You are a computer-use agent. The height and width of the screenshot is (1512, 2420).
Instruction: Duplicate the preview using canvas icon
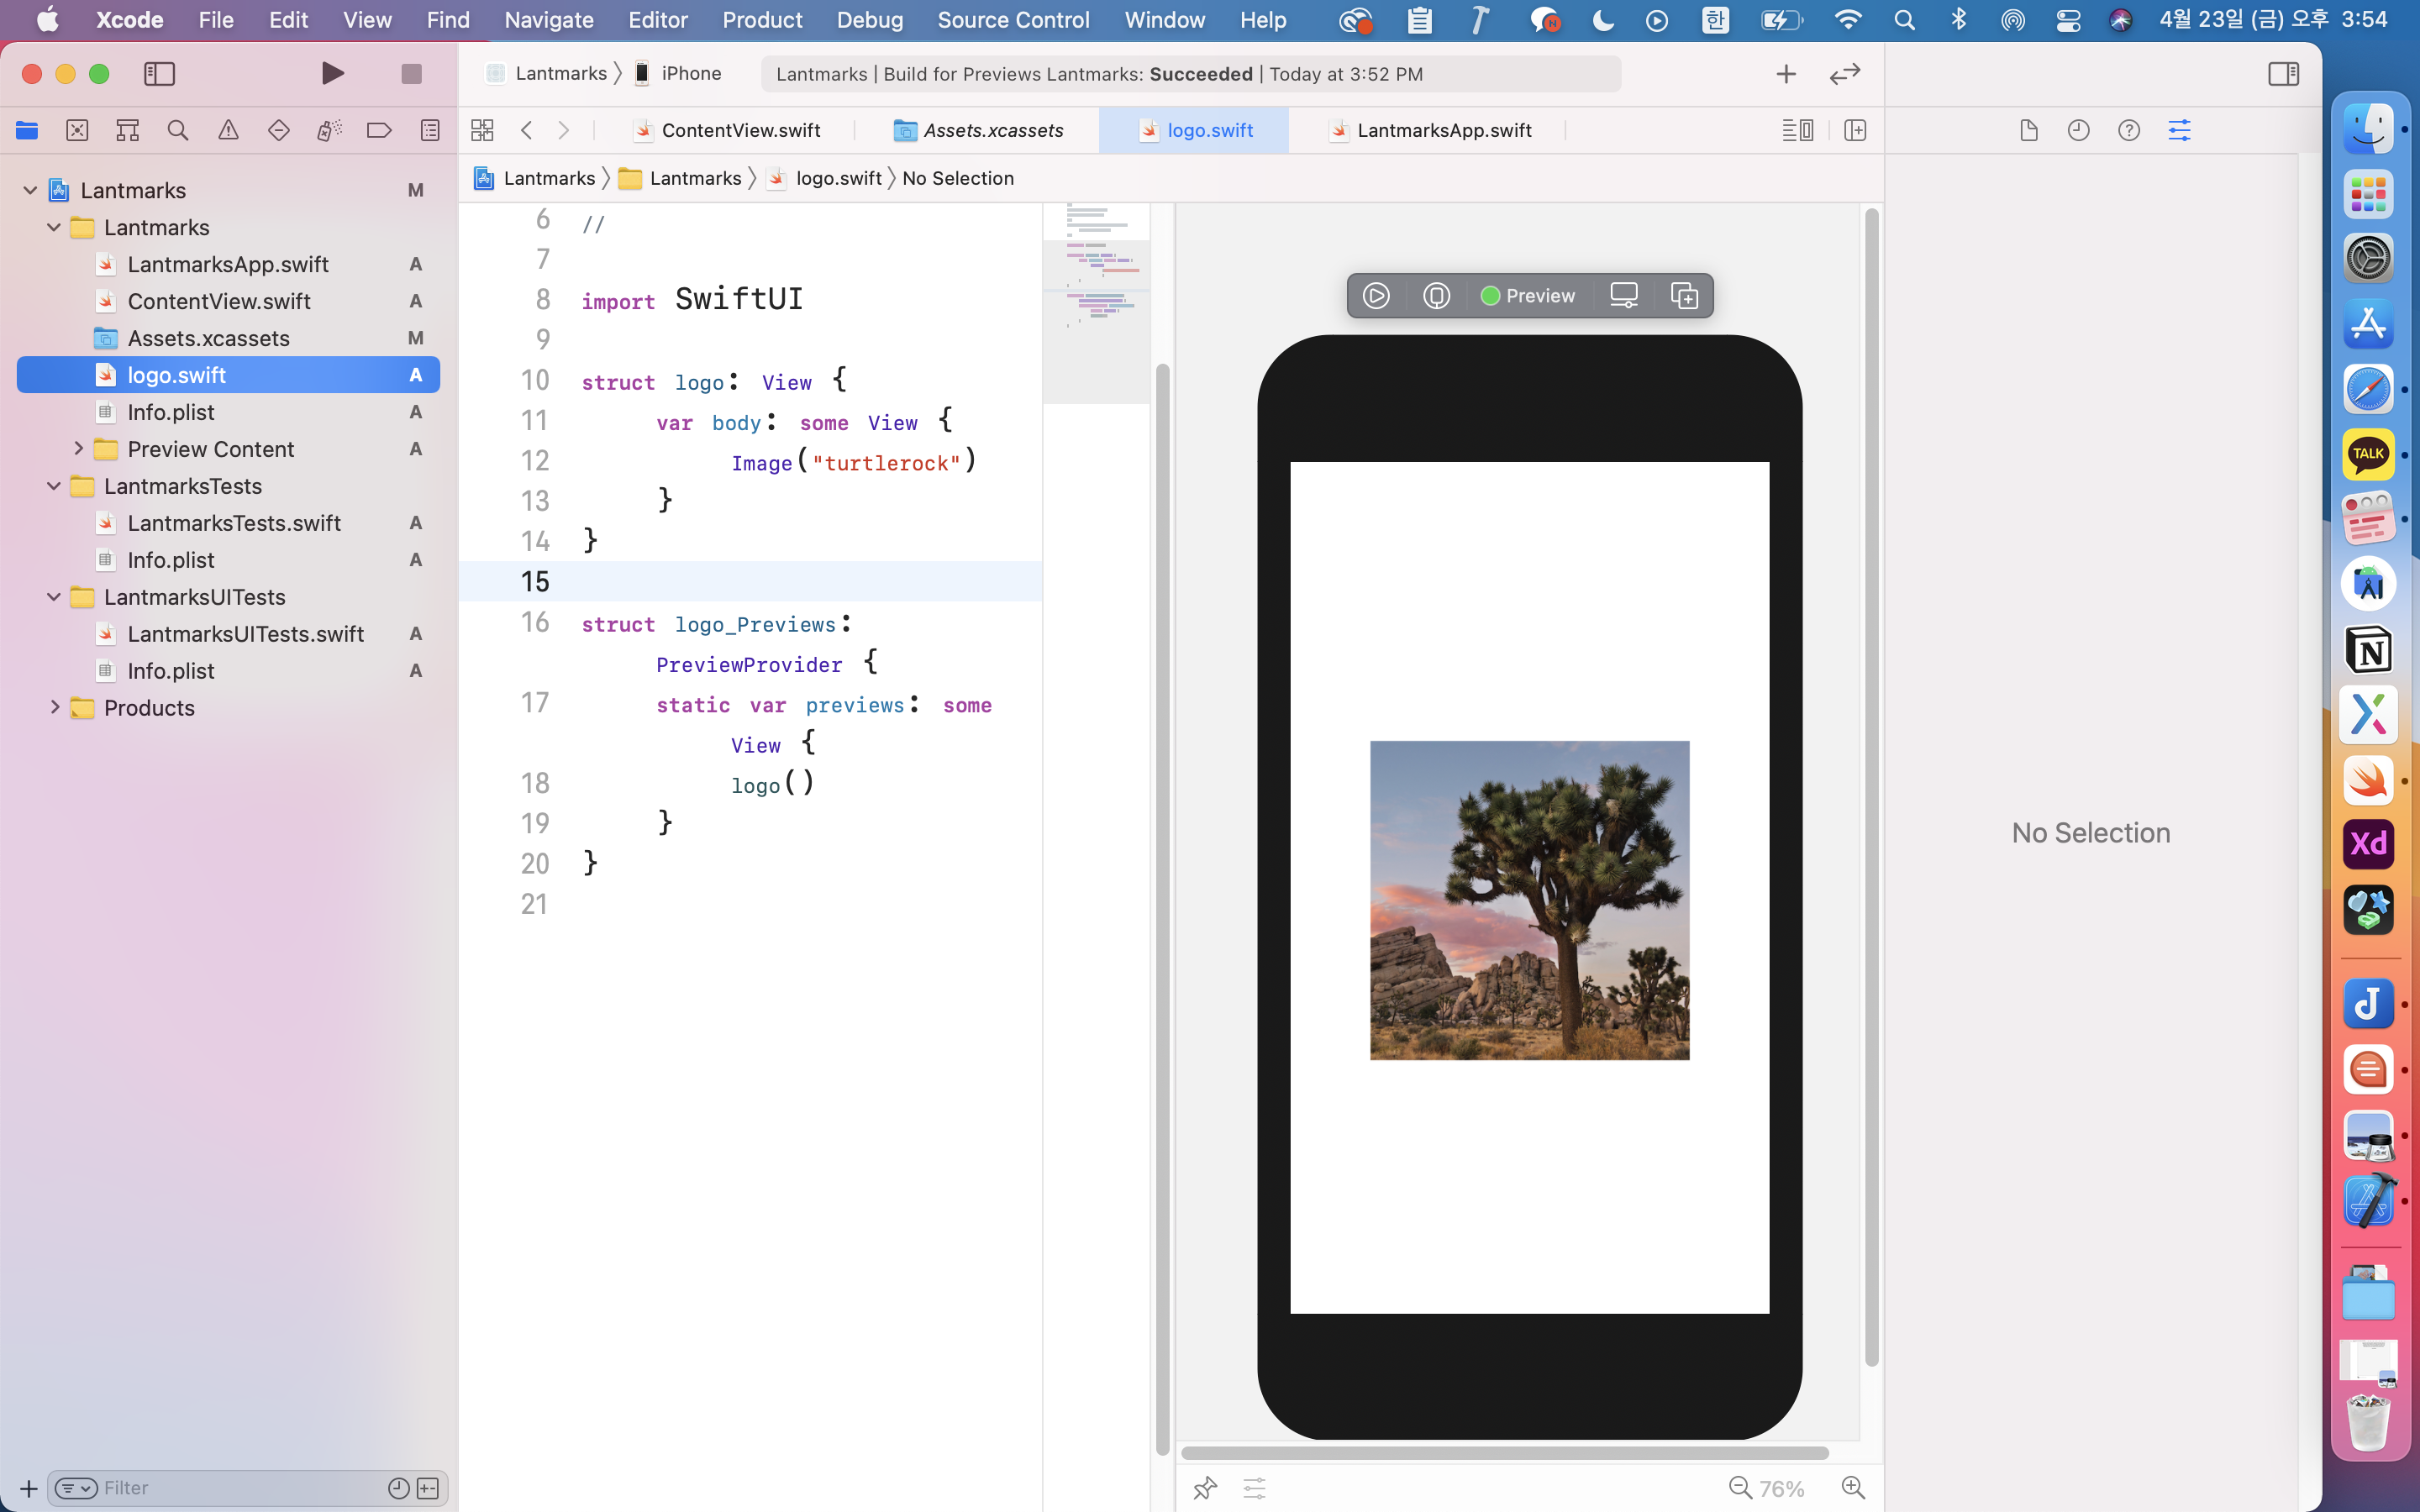tap(1684, 296)
